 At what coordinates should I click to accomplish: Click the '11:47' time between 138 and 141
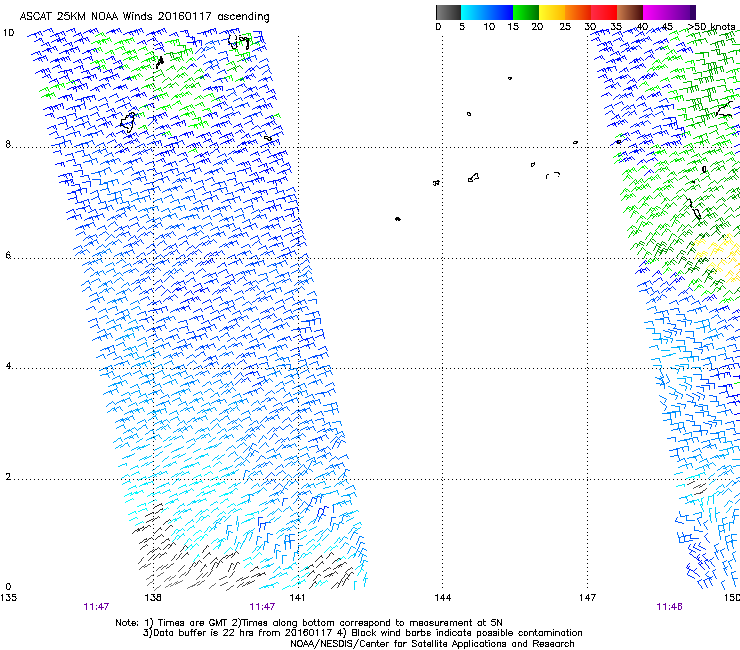[262, 607]
